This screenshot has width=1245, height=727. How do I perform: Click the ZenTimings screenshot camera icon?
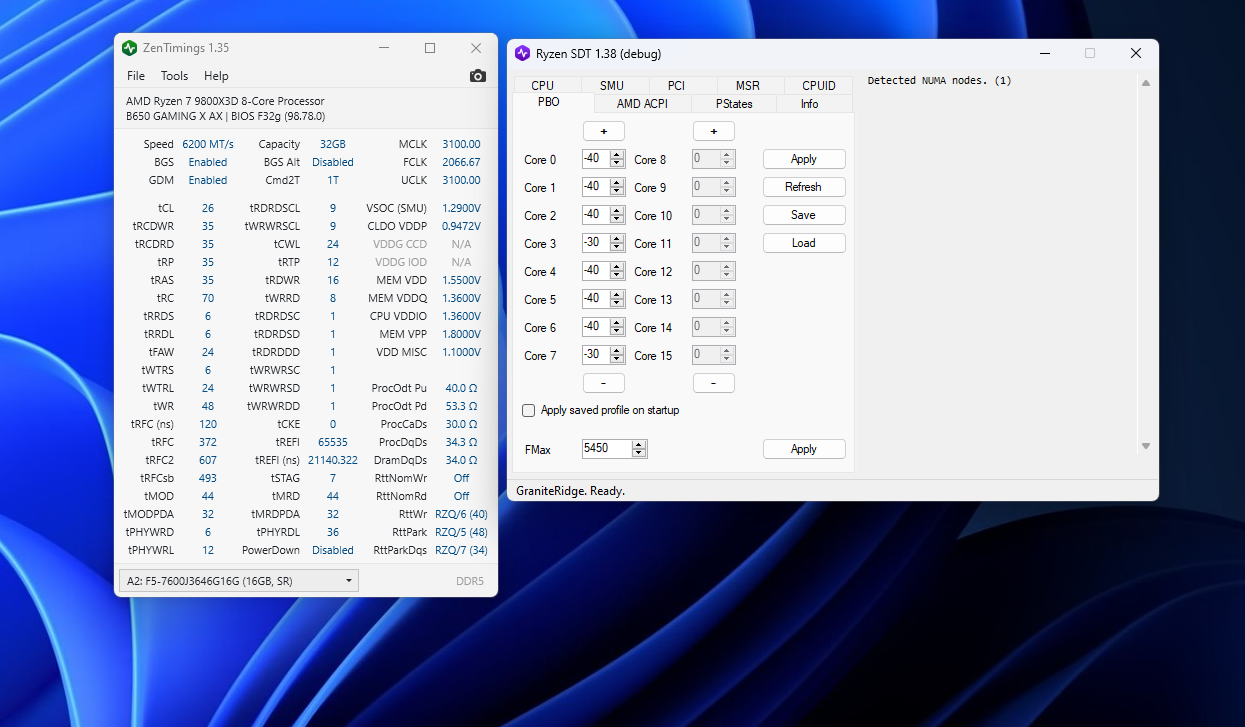[x=478, y=76]
